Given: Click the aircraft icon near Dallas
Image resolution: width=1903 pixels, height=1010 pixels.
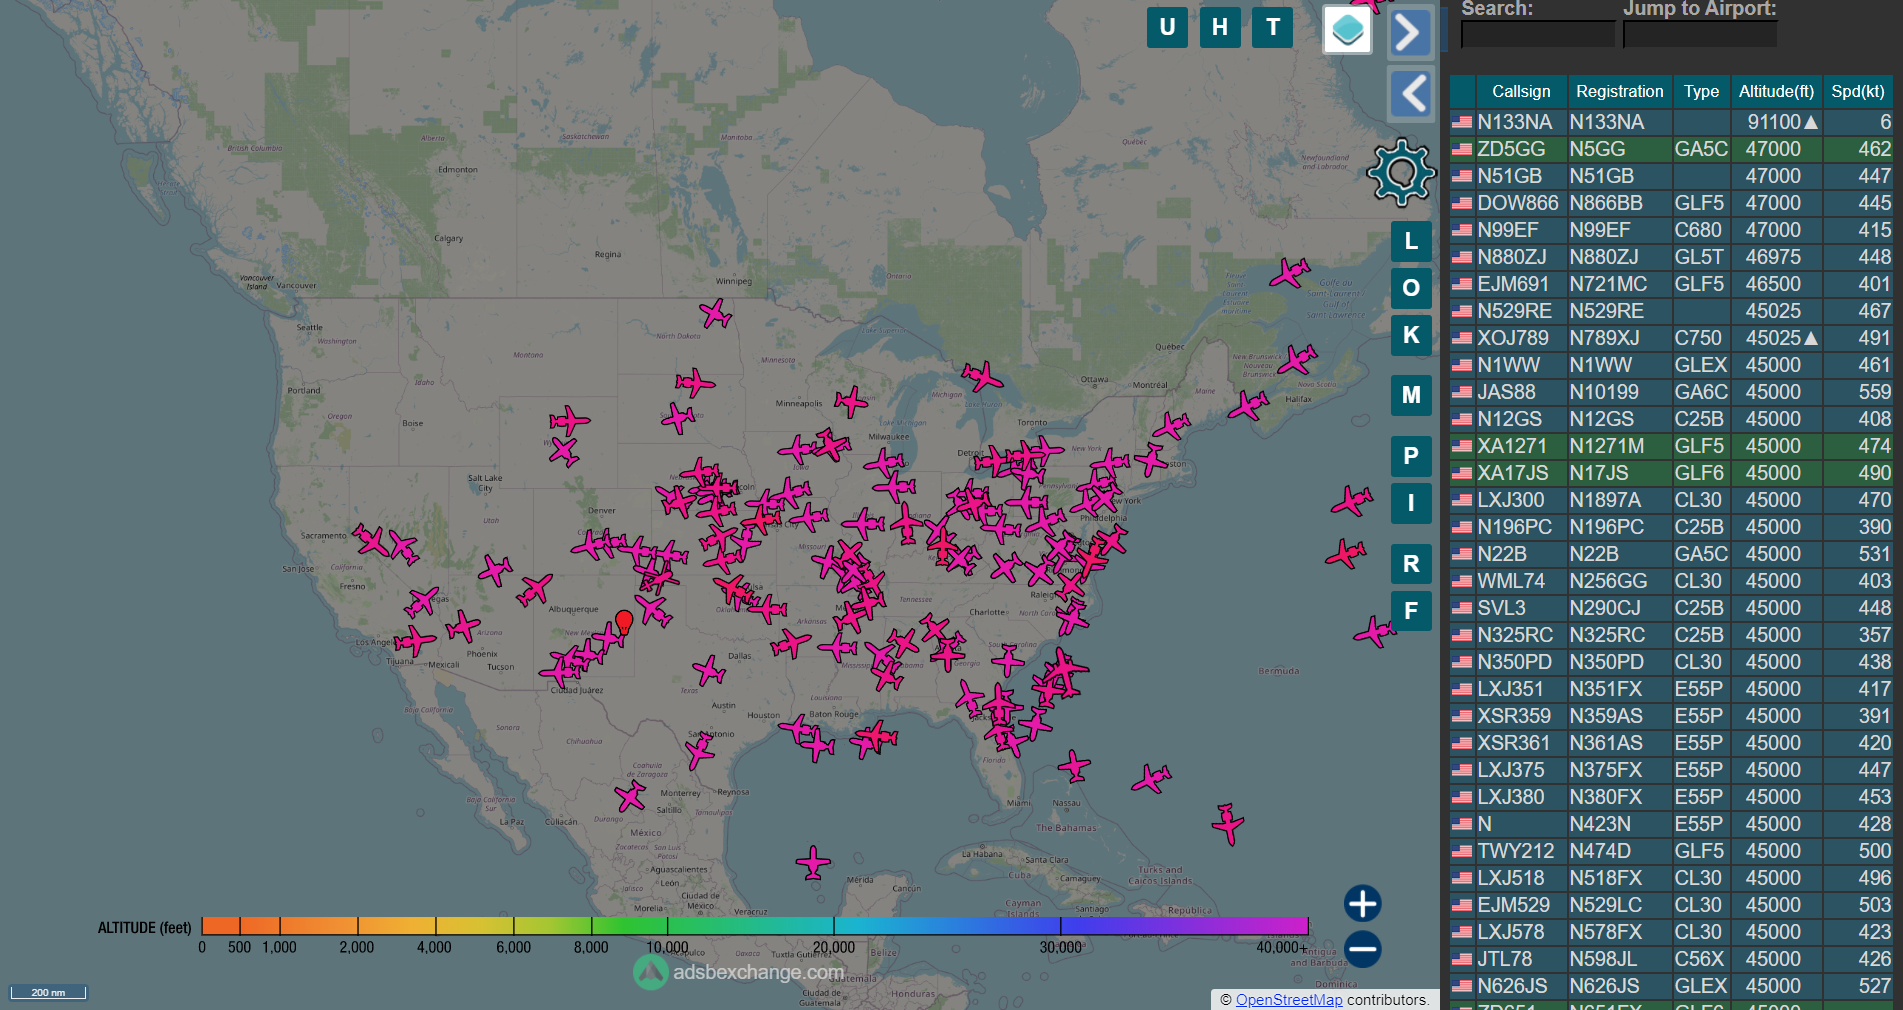Looking at the screenshot, I should [x=709, y=670].
